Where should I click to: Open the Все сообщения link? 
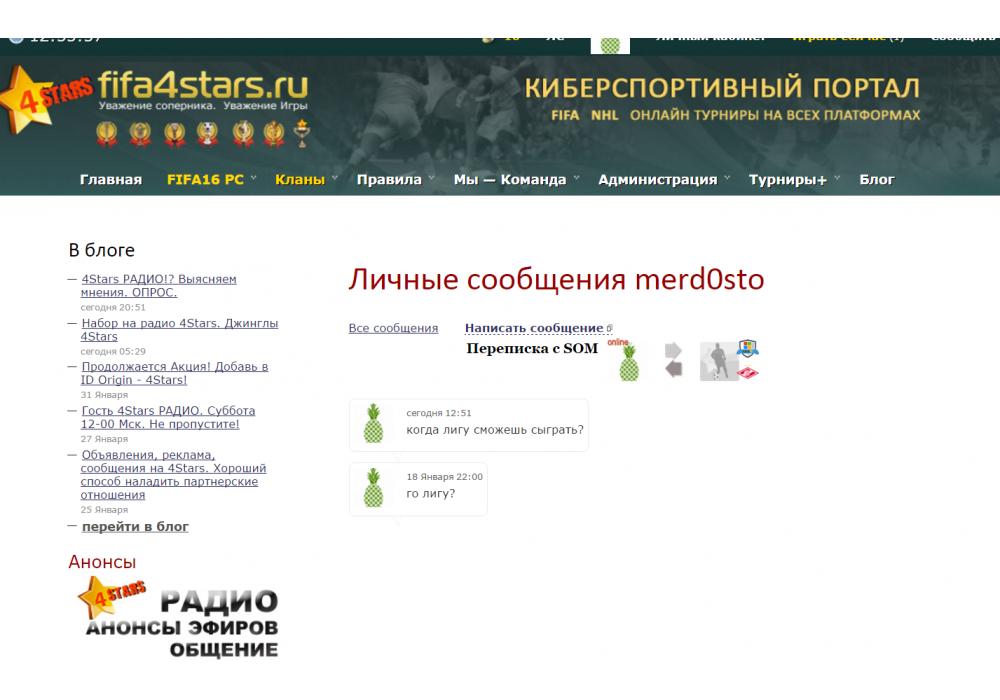[x=393, y=328]
